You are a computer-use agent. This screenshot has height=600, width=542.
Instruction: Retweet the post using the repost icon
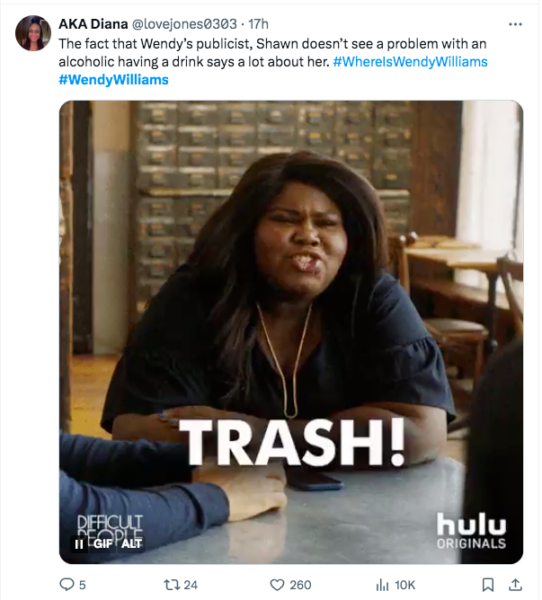pyautogui.click(x=170, y=584)
